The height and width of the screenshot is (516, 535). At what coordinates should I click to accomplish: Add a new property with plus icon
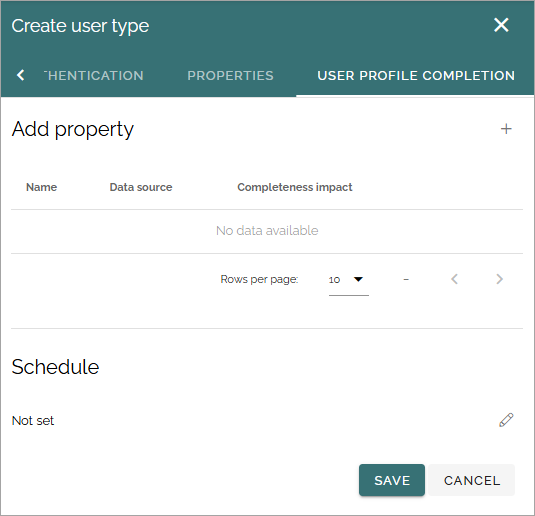click(x=506, y=129)
